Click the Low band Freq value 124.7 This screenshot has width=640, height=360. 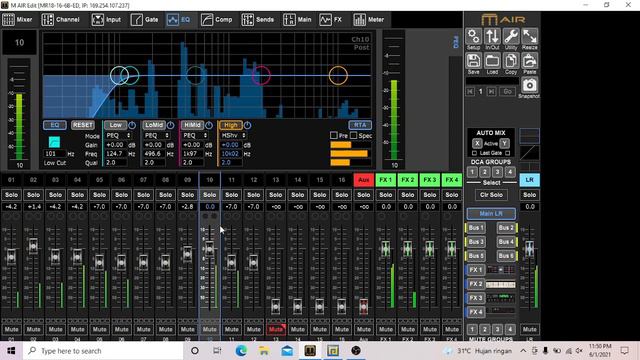116,153
